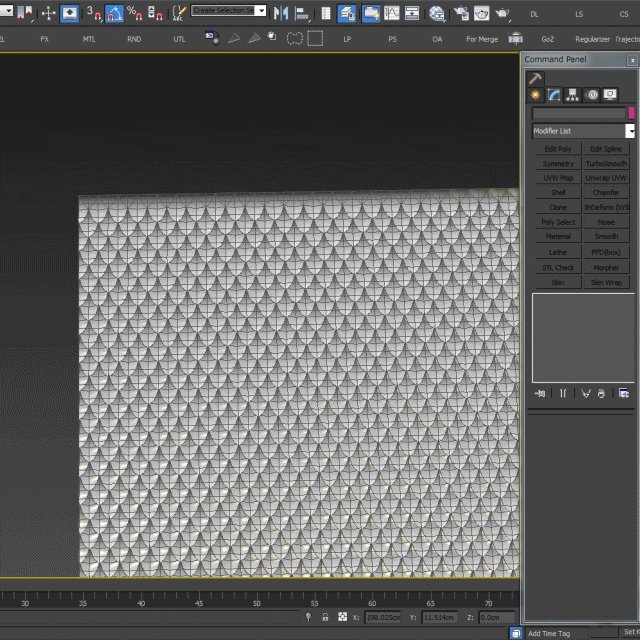
Task: Apply the TurboSmooth modifier
Action: pyautogui.click(x=606, y=164)
